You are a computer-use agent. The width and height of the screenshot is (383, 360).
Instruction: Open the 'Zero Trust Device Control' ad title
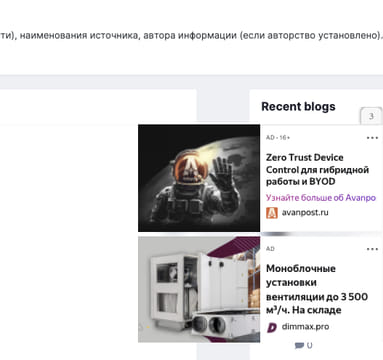click(x=317, y=169)
